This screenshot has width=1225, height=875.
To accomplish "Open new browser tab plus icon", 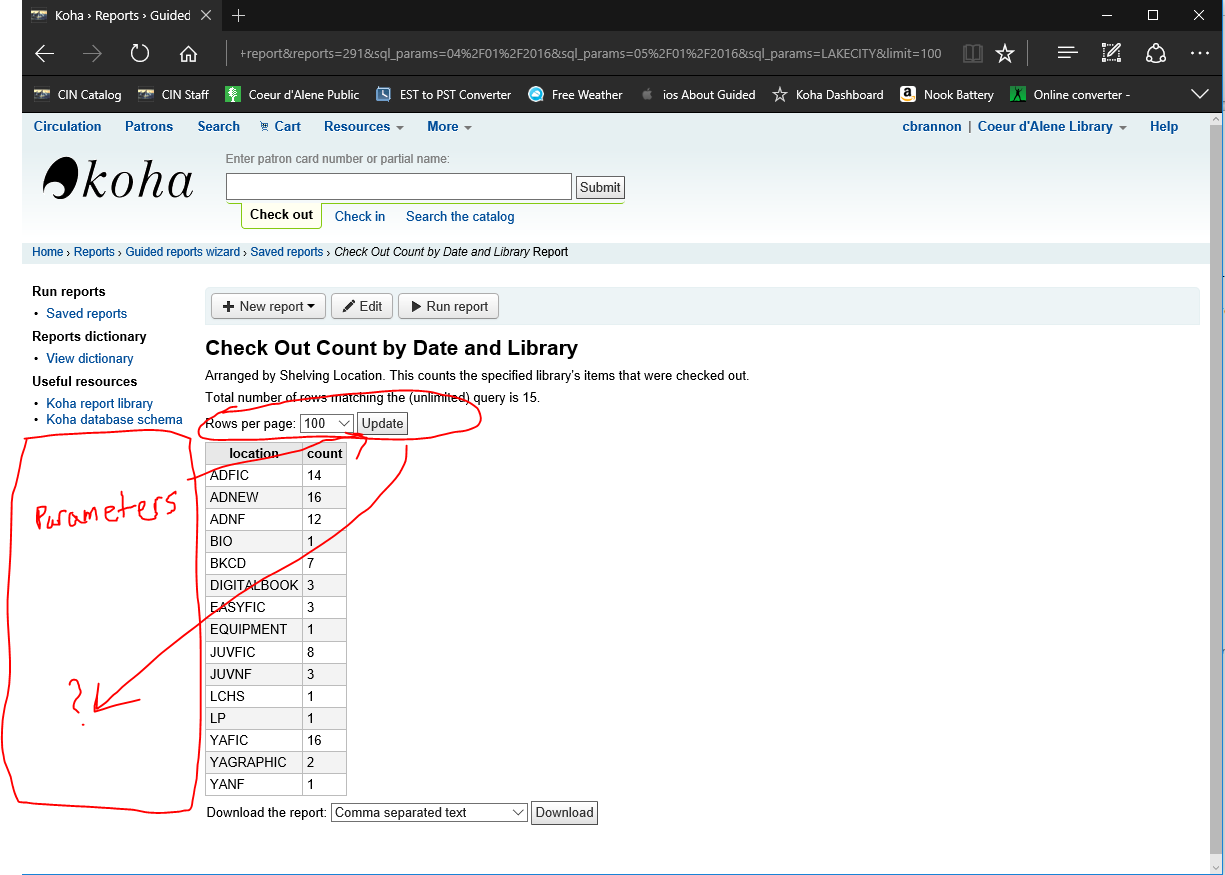I will click(x=239, y=15).
